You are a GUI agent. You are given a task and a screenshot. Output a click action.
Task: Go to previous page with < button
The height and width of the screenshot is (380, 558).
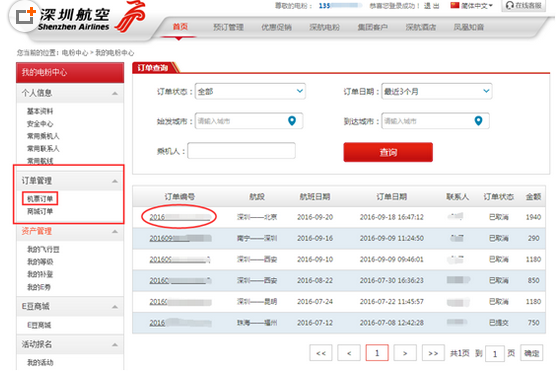[x=349, y=353]
